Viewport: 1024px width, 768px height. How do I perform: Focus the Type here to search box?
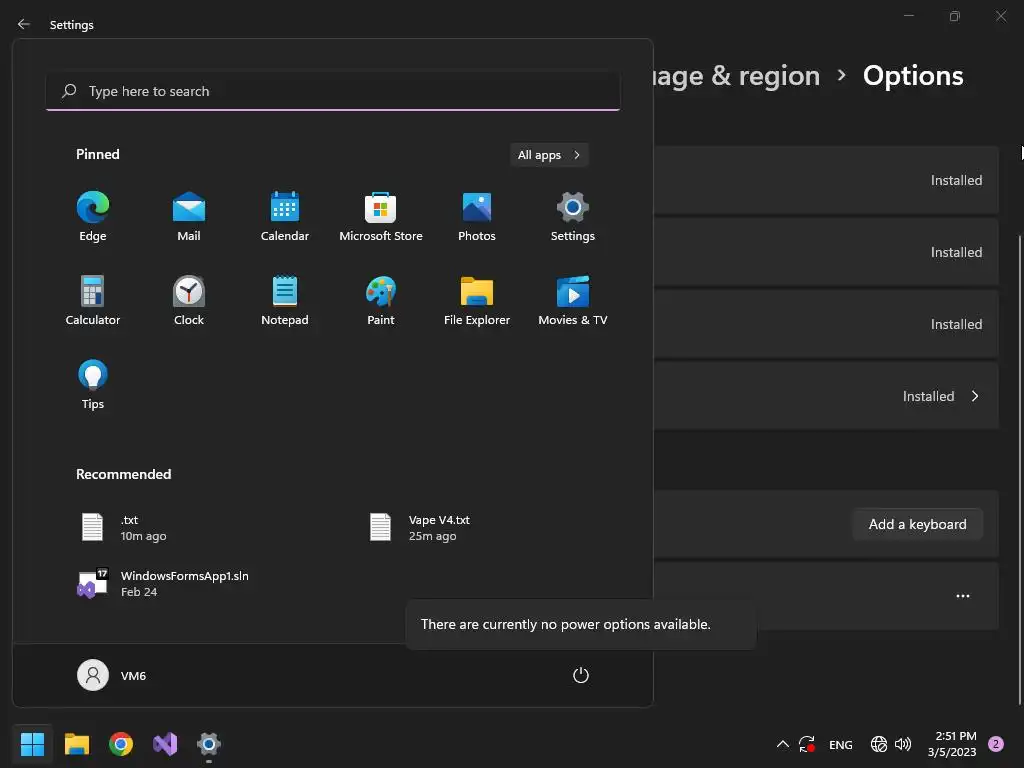[333, 91]
